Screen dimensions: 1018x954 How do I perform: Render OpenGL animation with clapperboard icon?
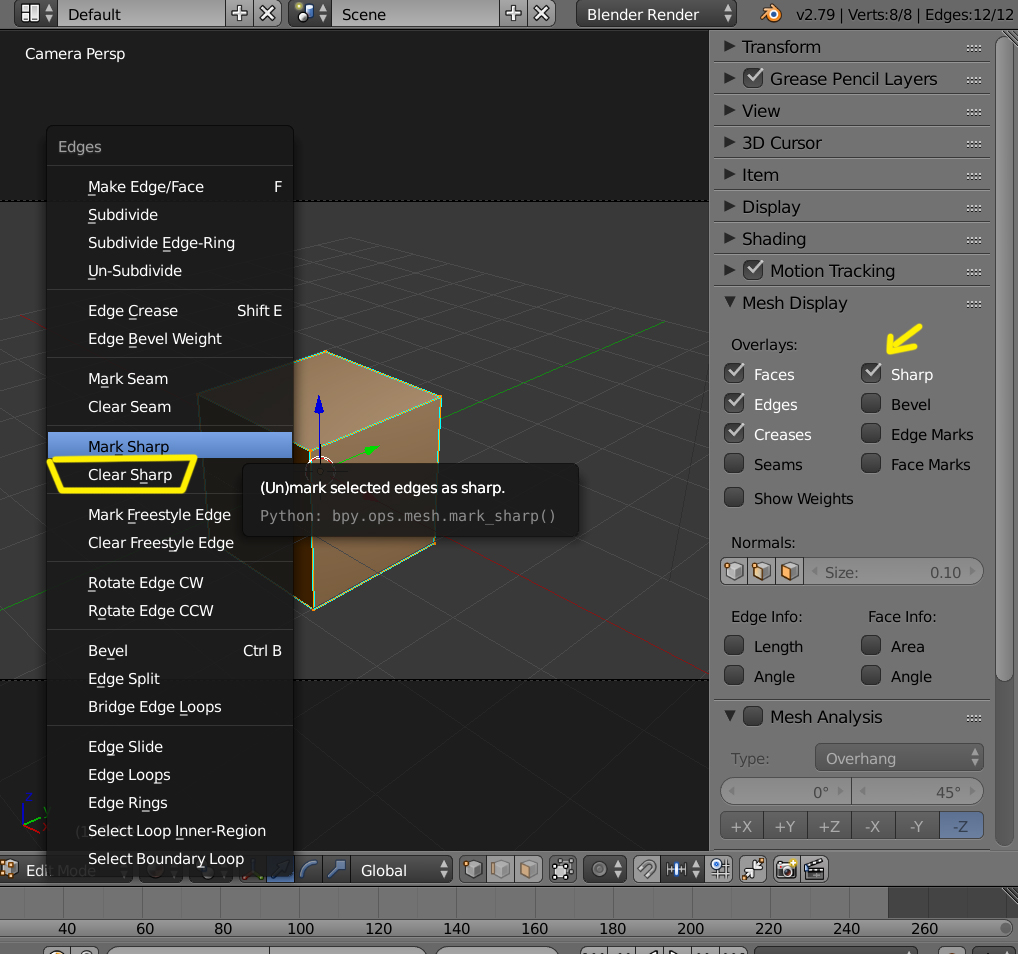(x=814, y=870)
